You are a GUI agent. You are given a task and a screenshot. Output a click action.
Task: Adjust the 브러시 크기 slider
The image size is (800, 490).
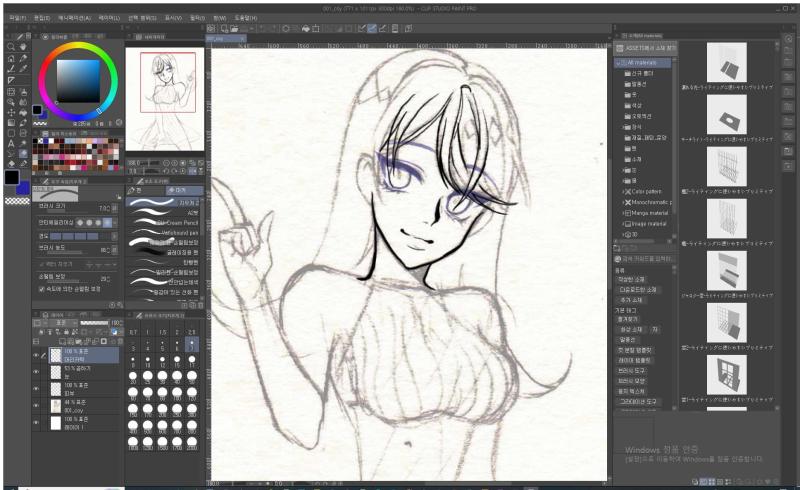pyautogui.click(x=66, y=212)
